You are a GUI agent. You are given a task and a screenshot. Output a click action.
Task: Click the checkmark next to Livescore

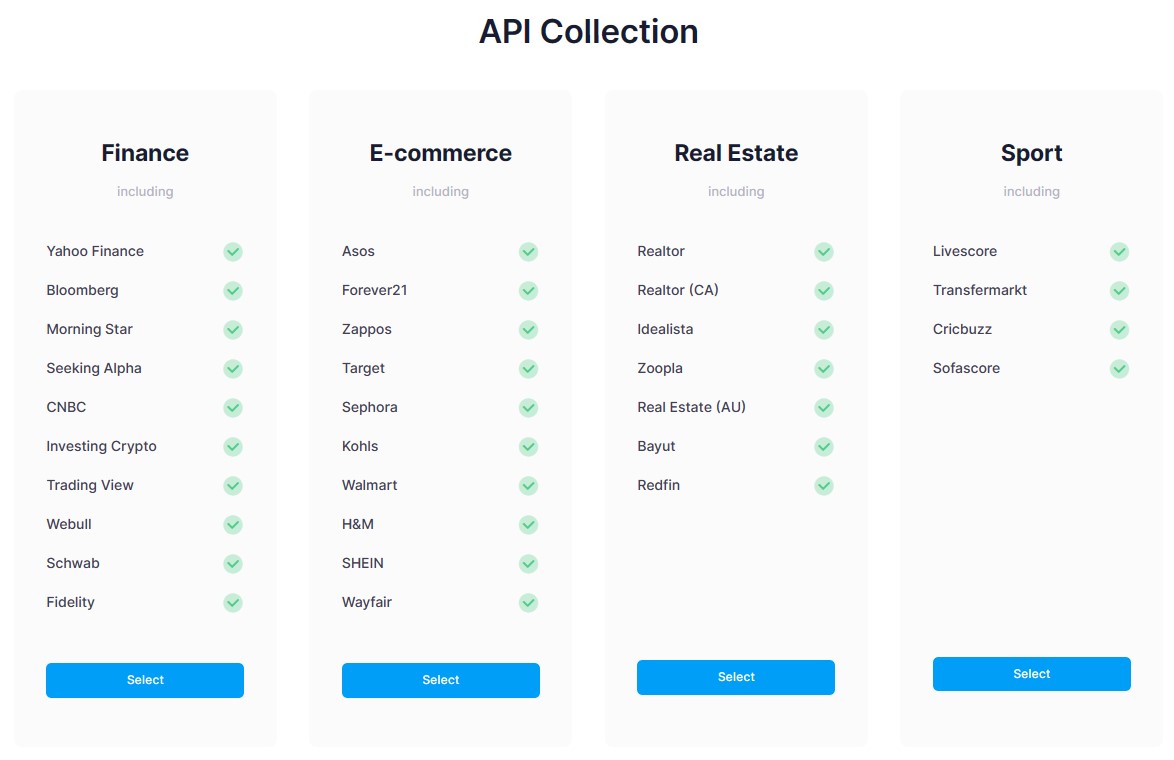point(1119,252)
